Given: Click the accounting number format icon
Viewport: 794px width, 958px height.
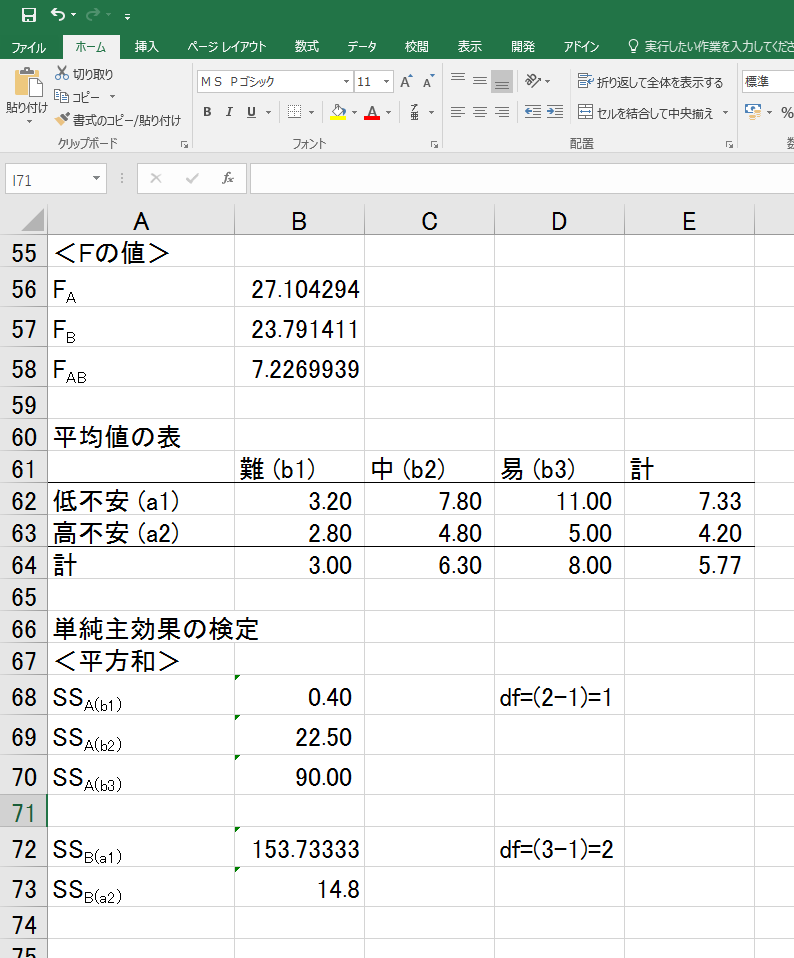Looking at the screenshot, I should coord(753,112).
